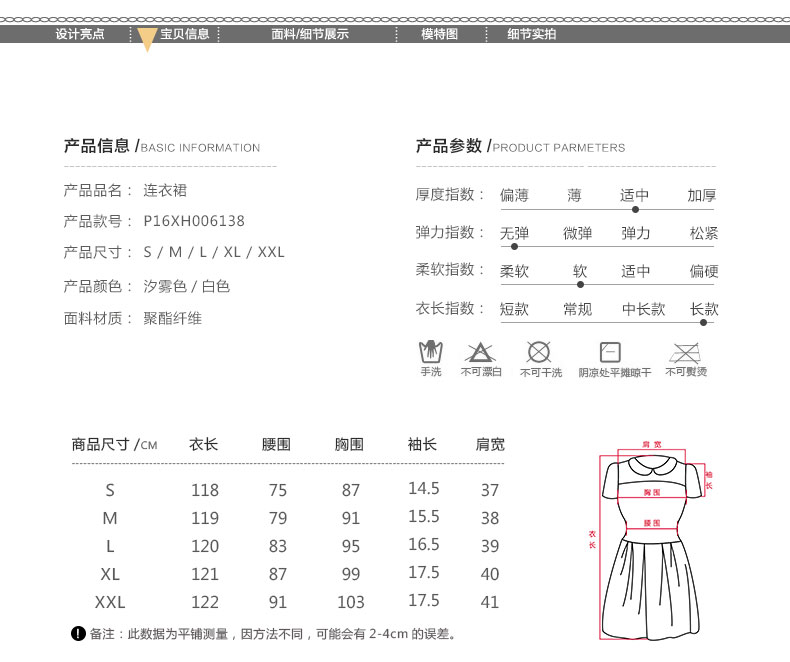
Task: Click the 柔软指数 label
Action: click(449, 270)
